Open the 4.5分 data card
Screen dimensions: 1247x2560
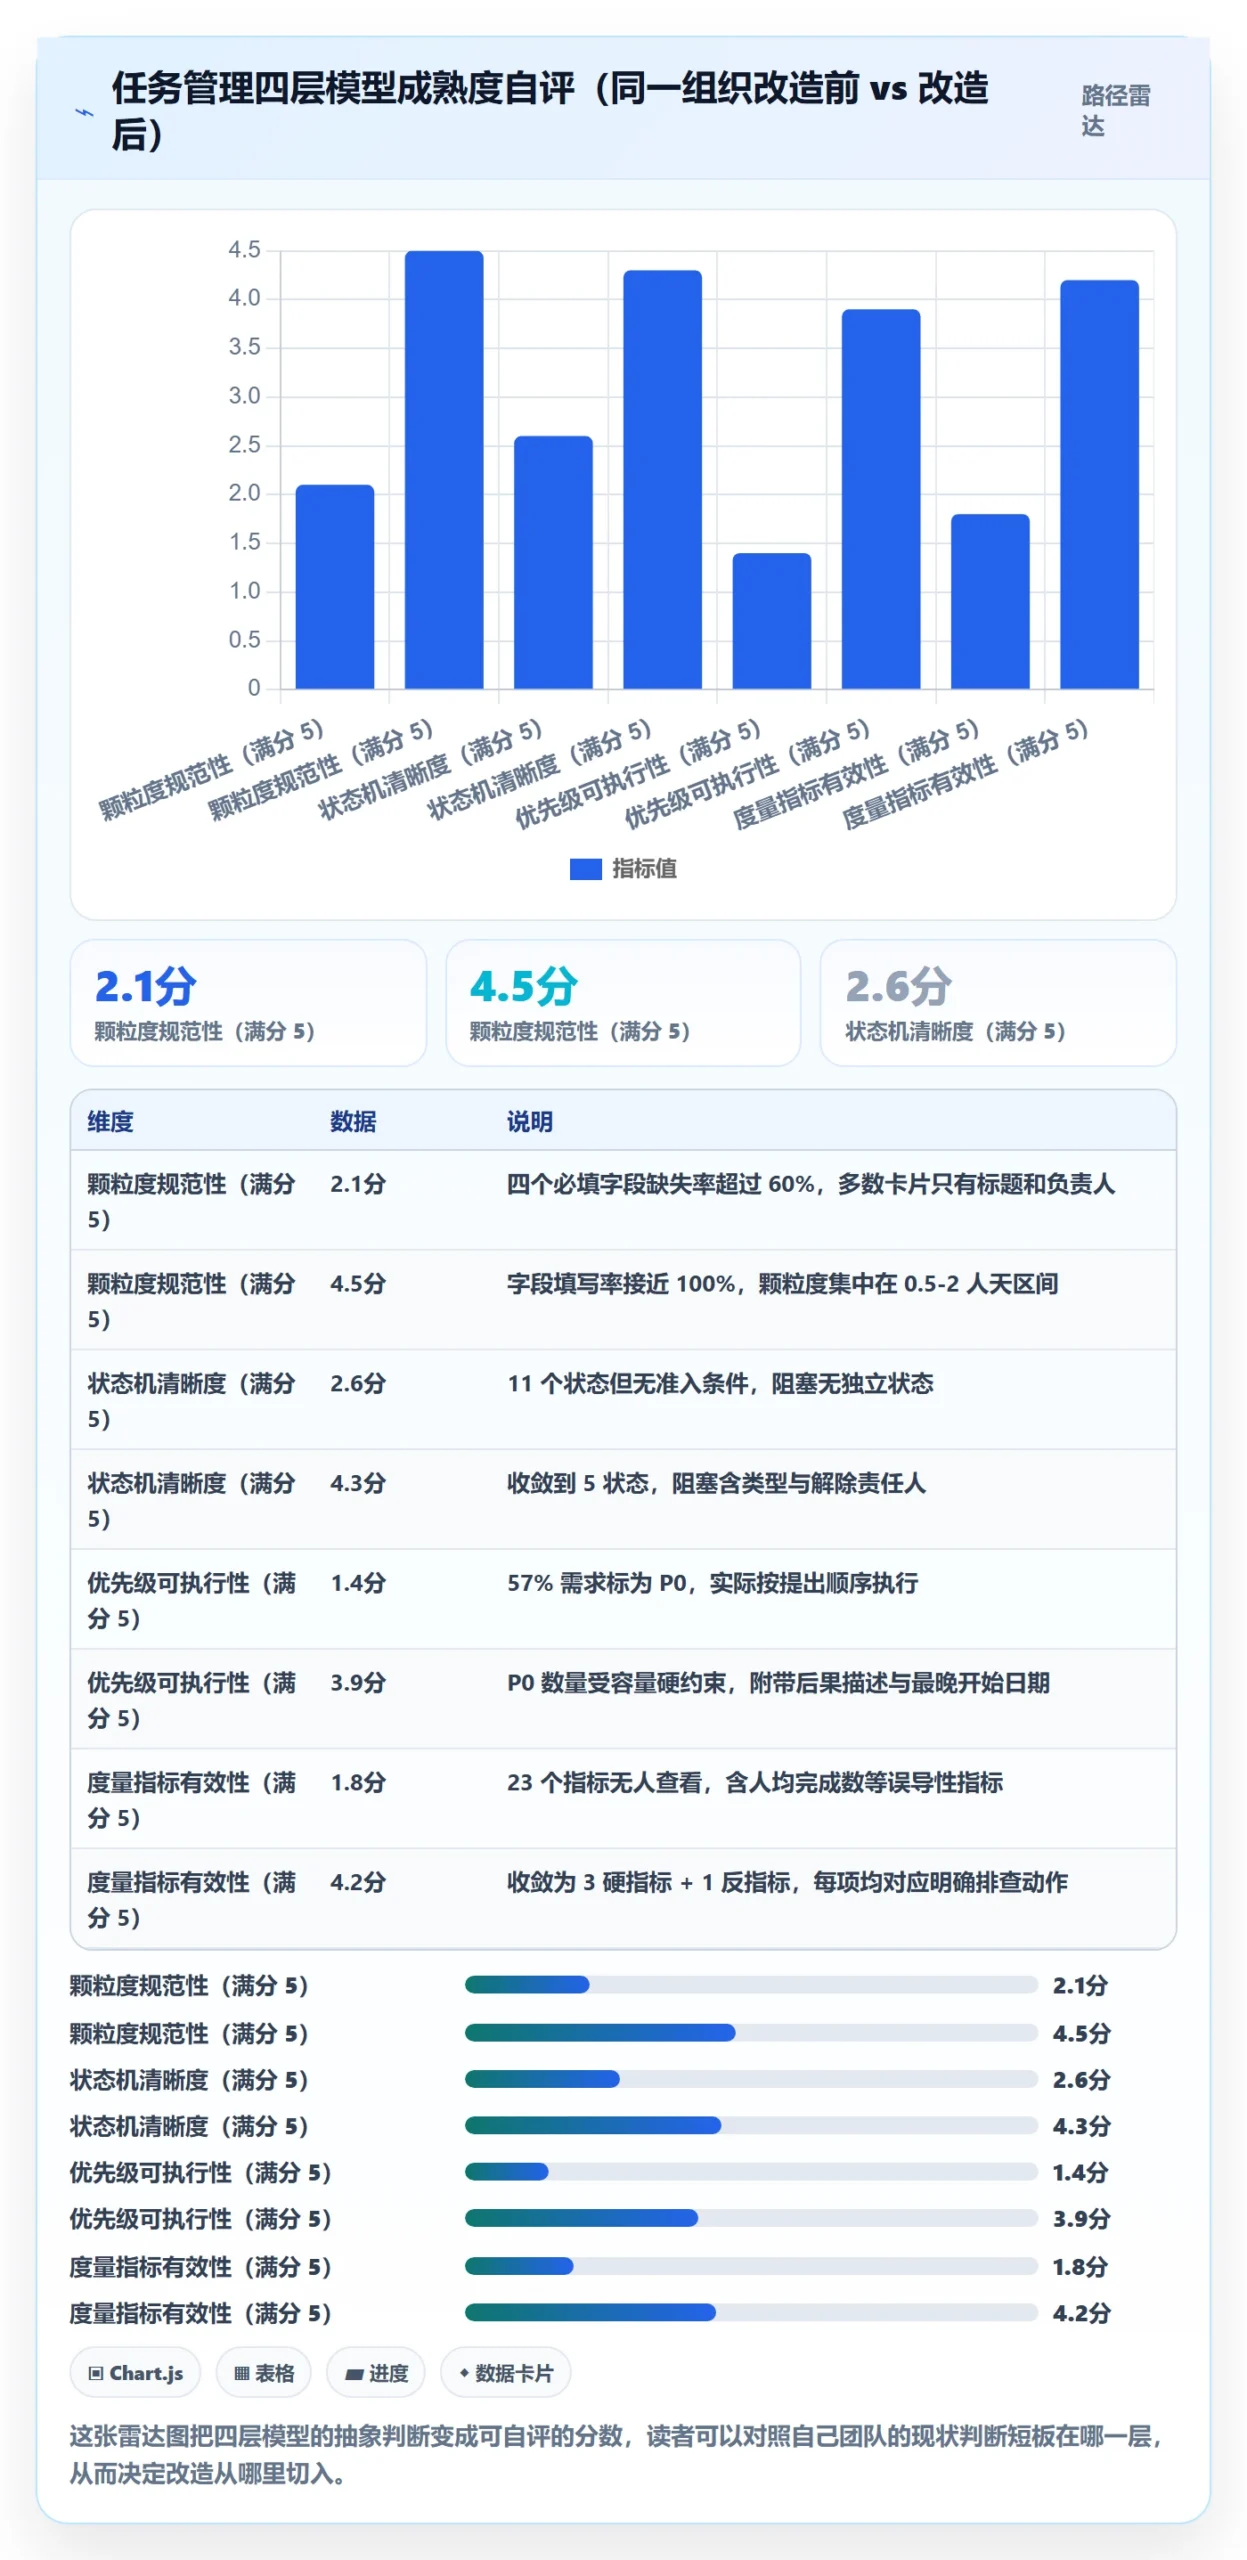623,1002
